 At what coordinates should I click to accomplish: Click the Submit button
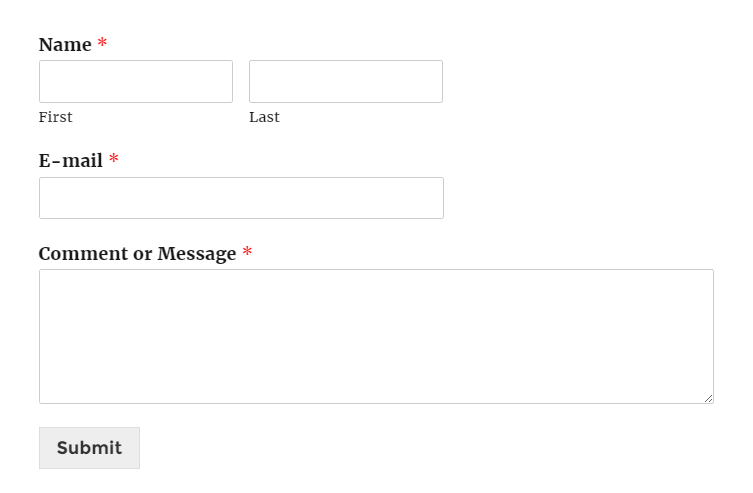coord(89,448)
